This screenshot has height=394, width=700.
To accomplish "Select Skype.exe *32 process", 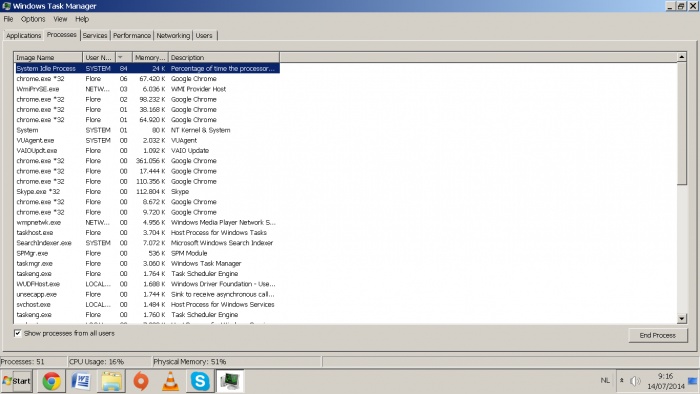I will (147, 191).
